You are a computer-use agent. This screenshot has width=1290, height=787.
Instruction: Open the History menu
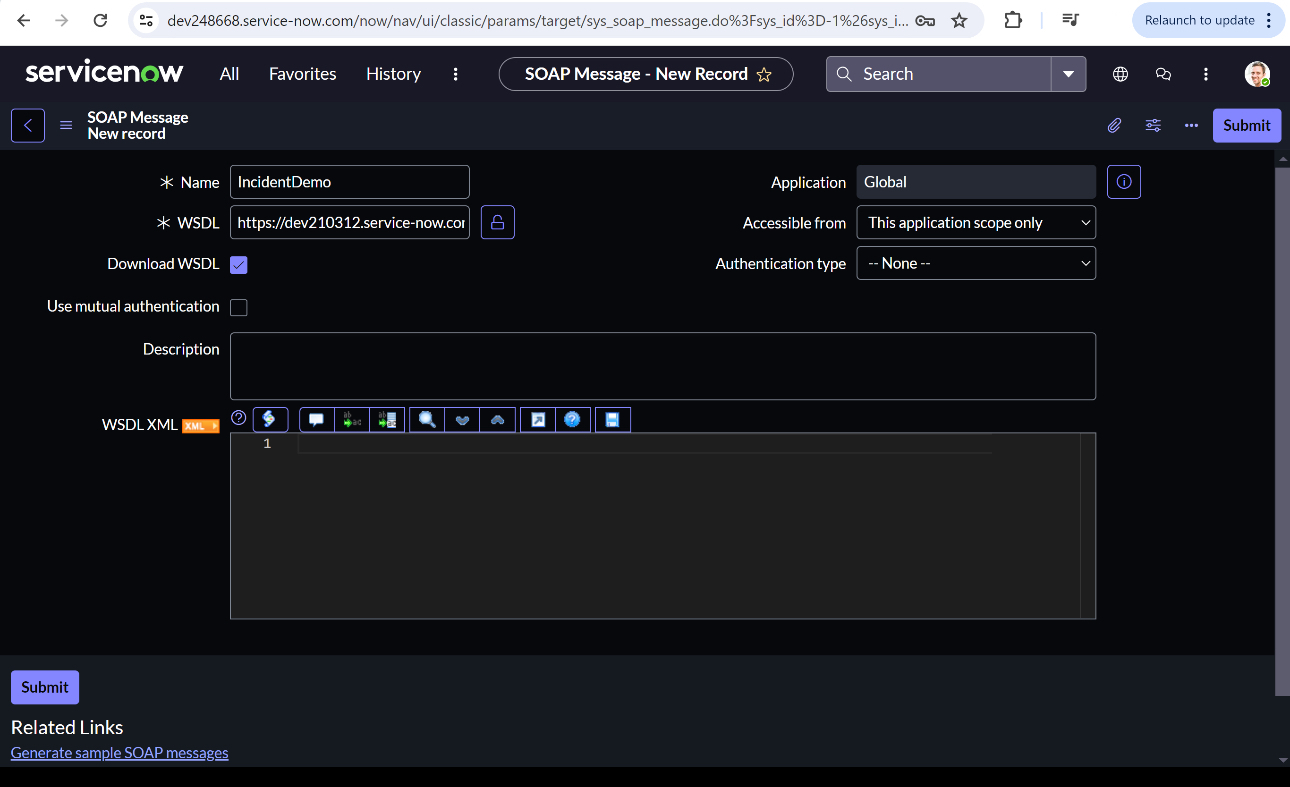pyautogui.click(x=393, y=74)
